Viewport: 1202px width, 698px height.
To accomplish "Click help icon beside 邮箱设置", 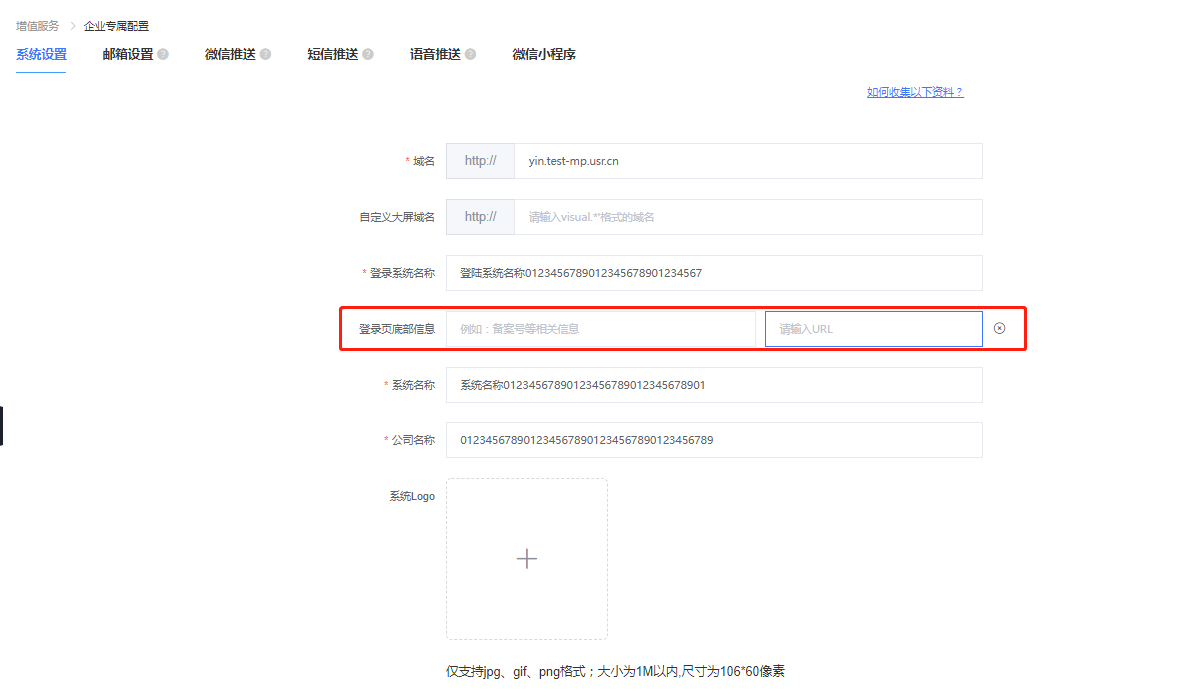I will point(163,54).
